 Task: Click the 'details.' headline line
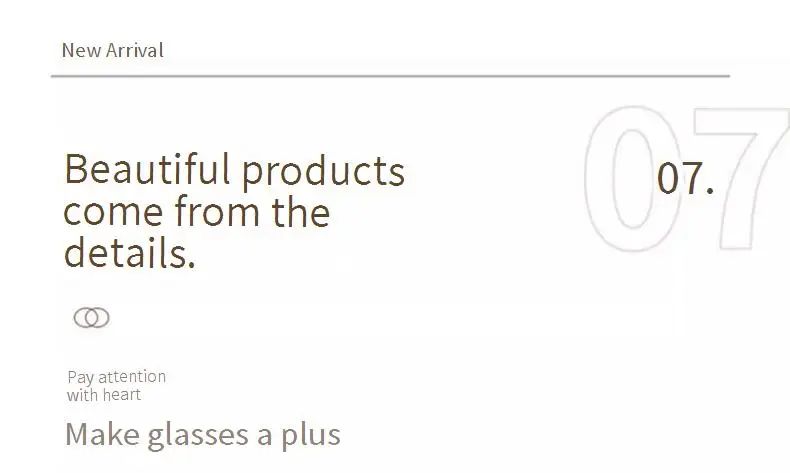pos(129,253)
